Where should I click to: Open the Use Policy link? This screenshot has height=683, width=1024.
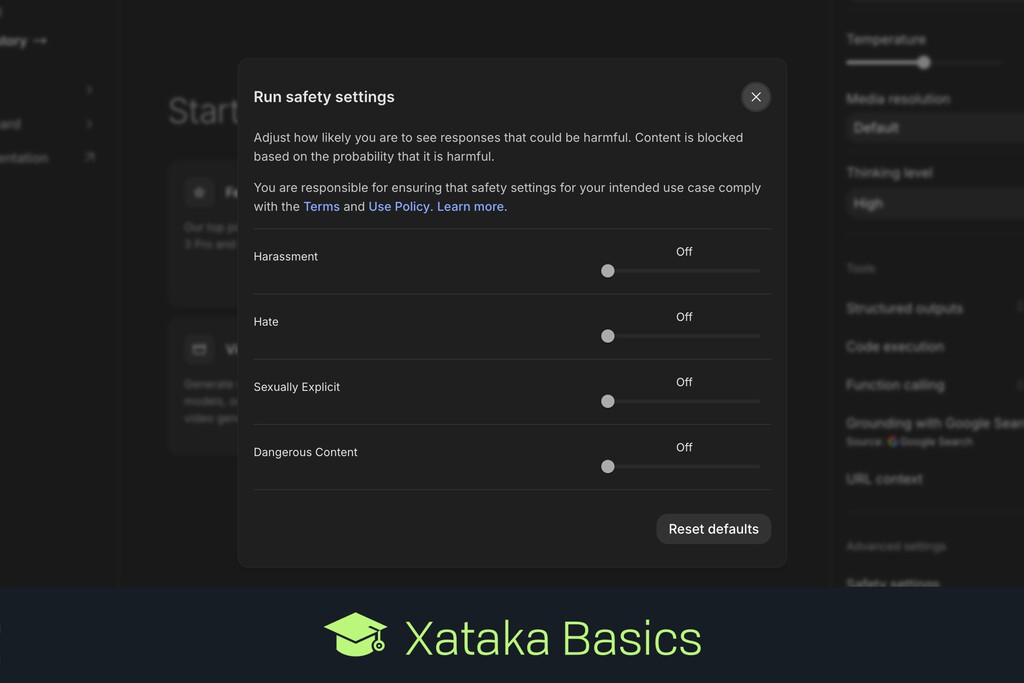(x=399, y=207)
